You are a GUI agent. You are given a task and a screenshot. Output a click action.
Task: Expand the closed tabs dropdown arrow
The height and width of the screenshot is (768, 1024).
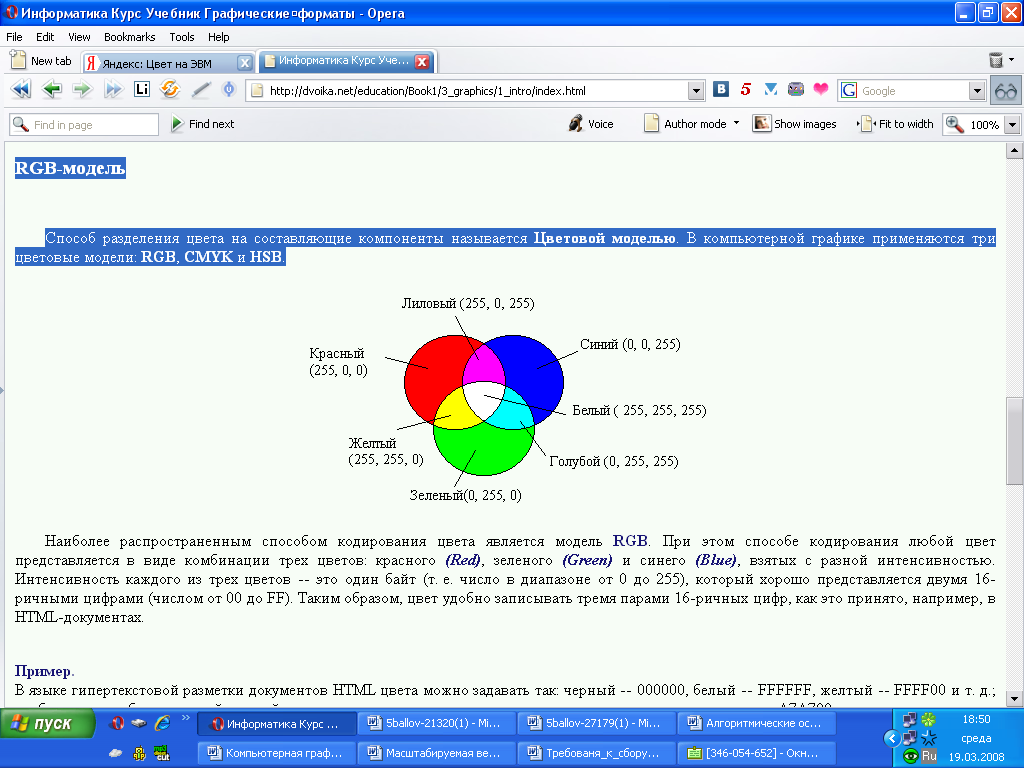coord(1012,59)
